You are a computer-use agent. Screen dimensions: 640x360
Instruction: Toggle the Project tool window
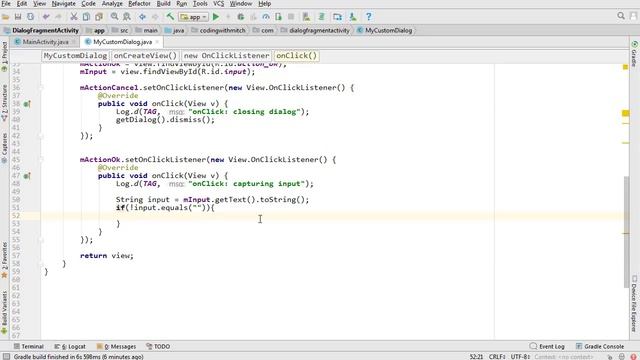click(x=4, y=56)
